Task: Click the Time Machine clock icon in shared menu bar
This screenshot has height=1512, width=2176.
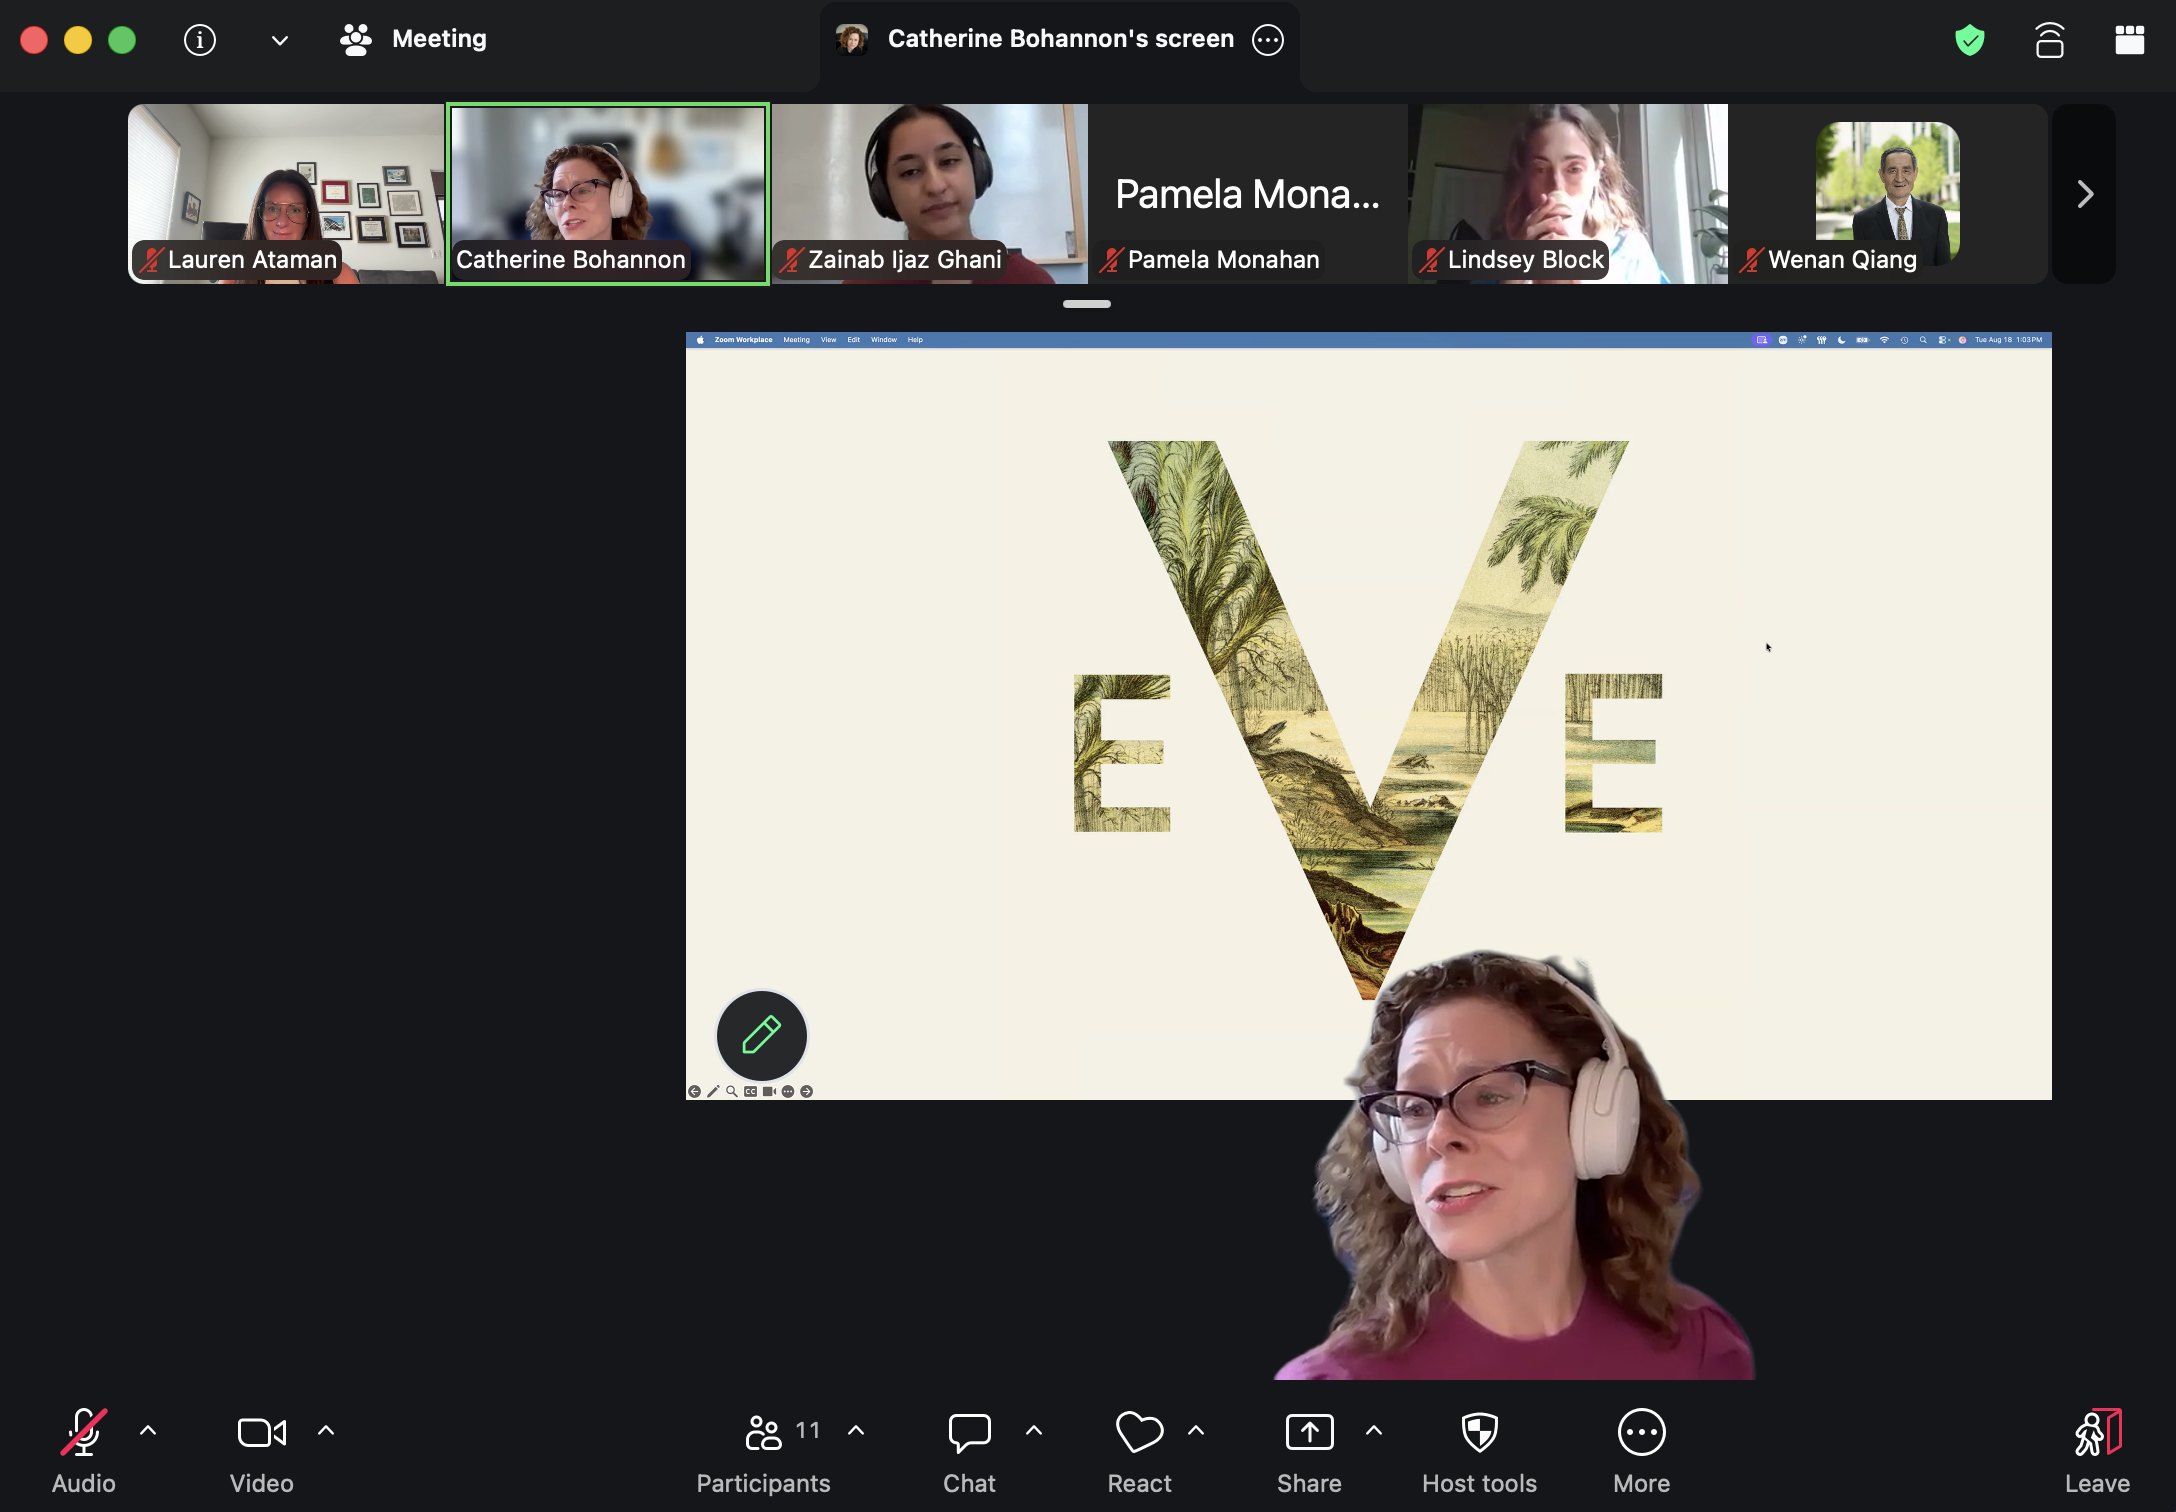Action: point(1904,340)
